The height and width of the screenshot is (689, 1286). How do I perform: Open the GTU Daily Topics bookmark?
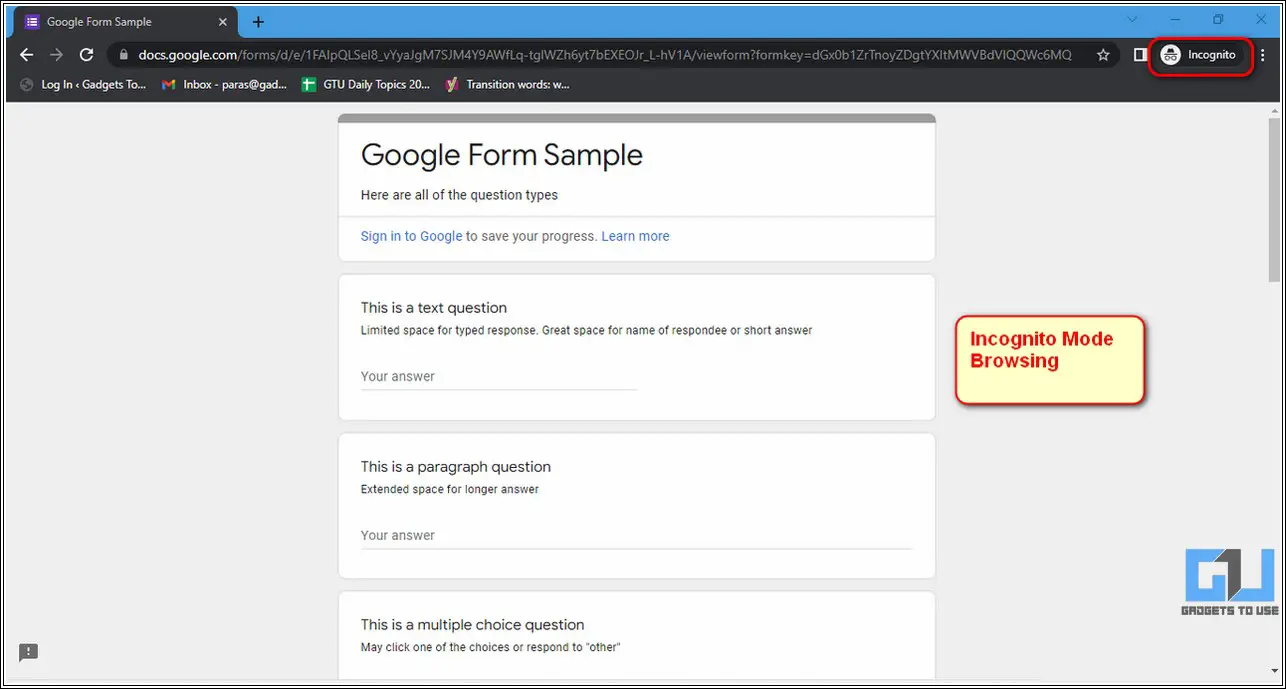click(366, 85)
